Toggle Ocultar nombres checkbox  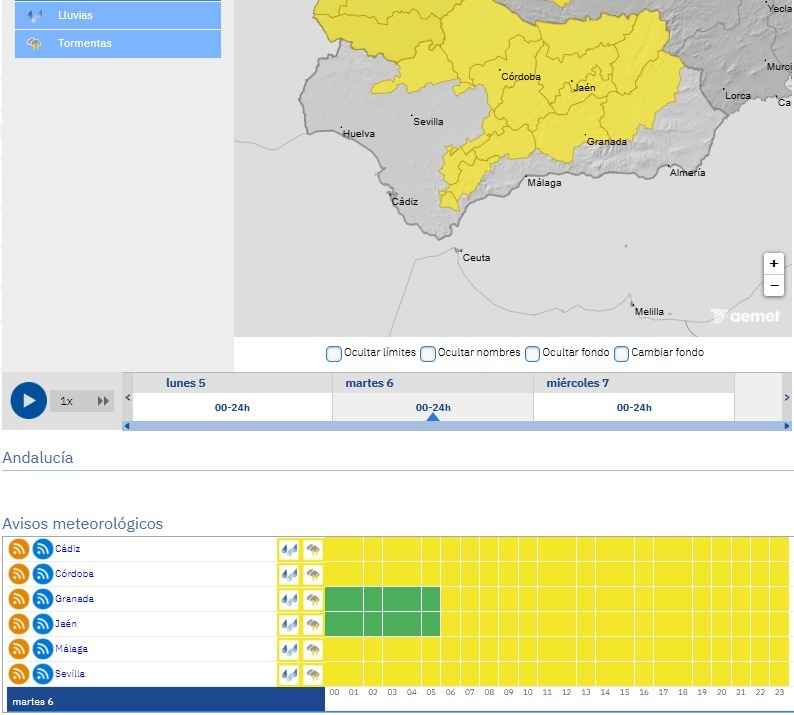point(427,353)
